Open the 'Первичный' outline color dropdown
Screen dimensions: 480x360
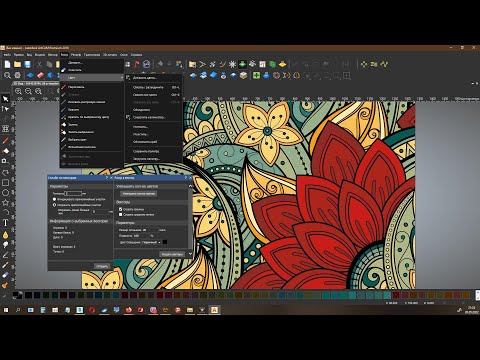click(151, 242)
